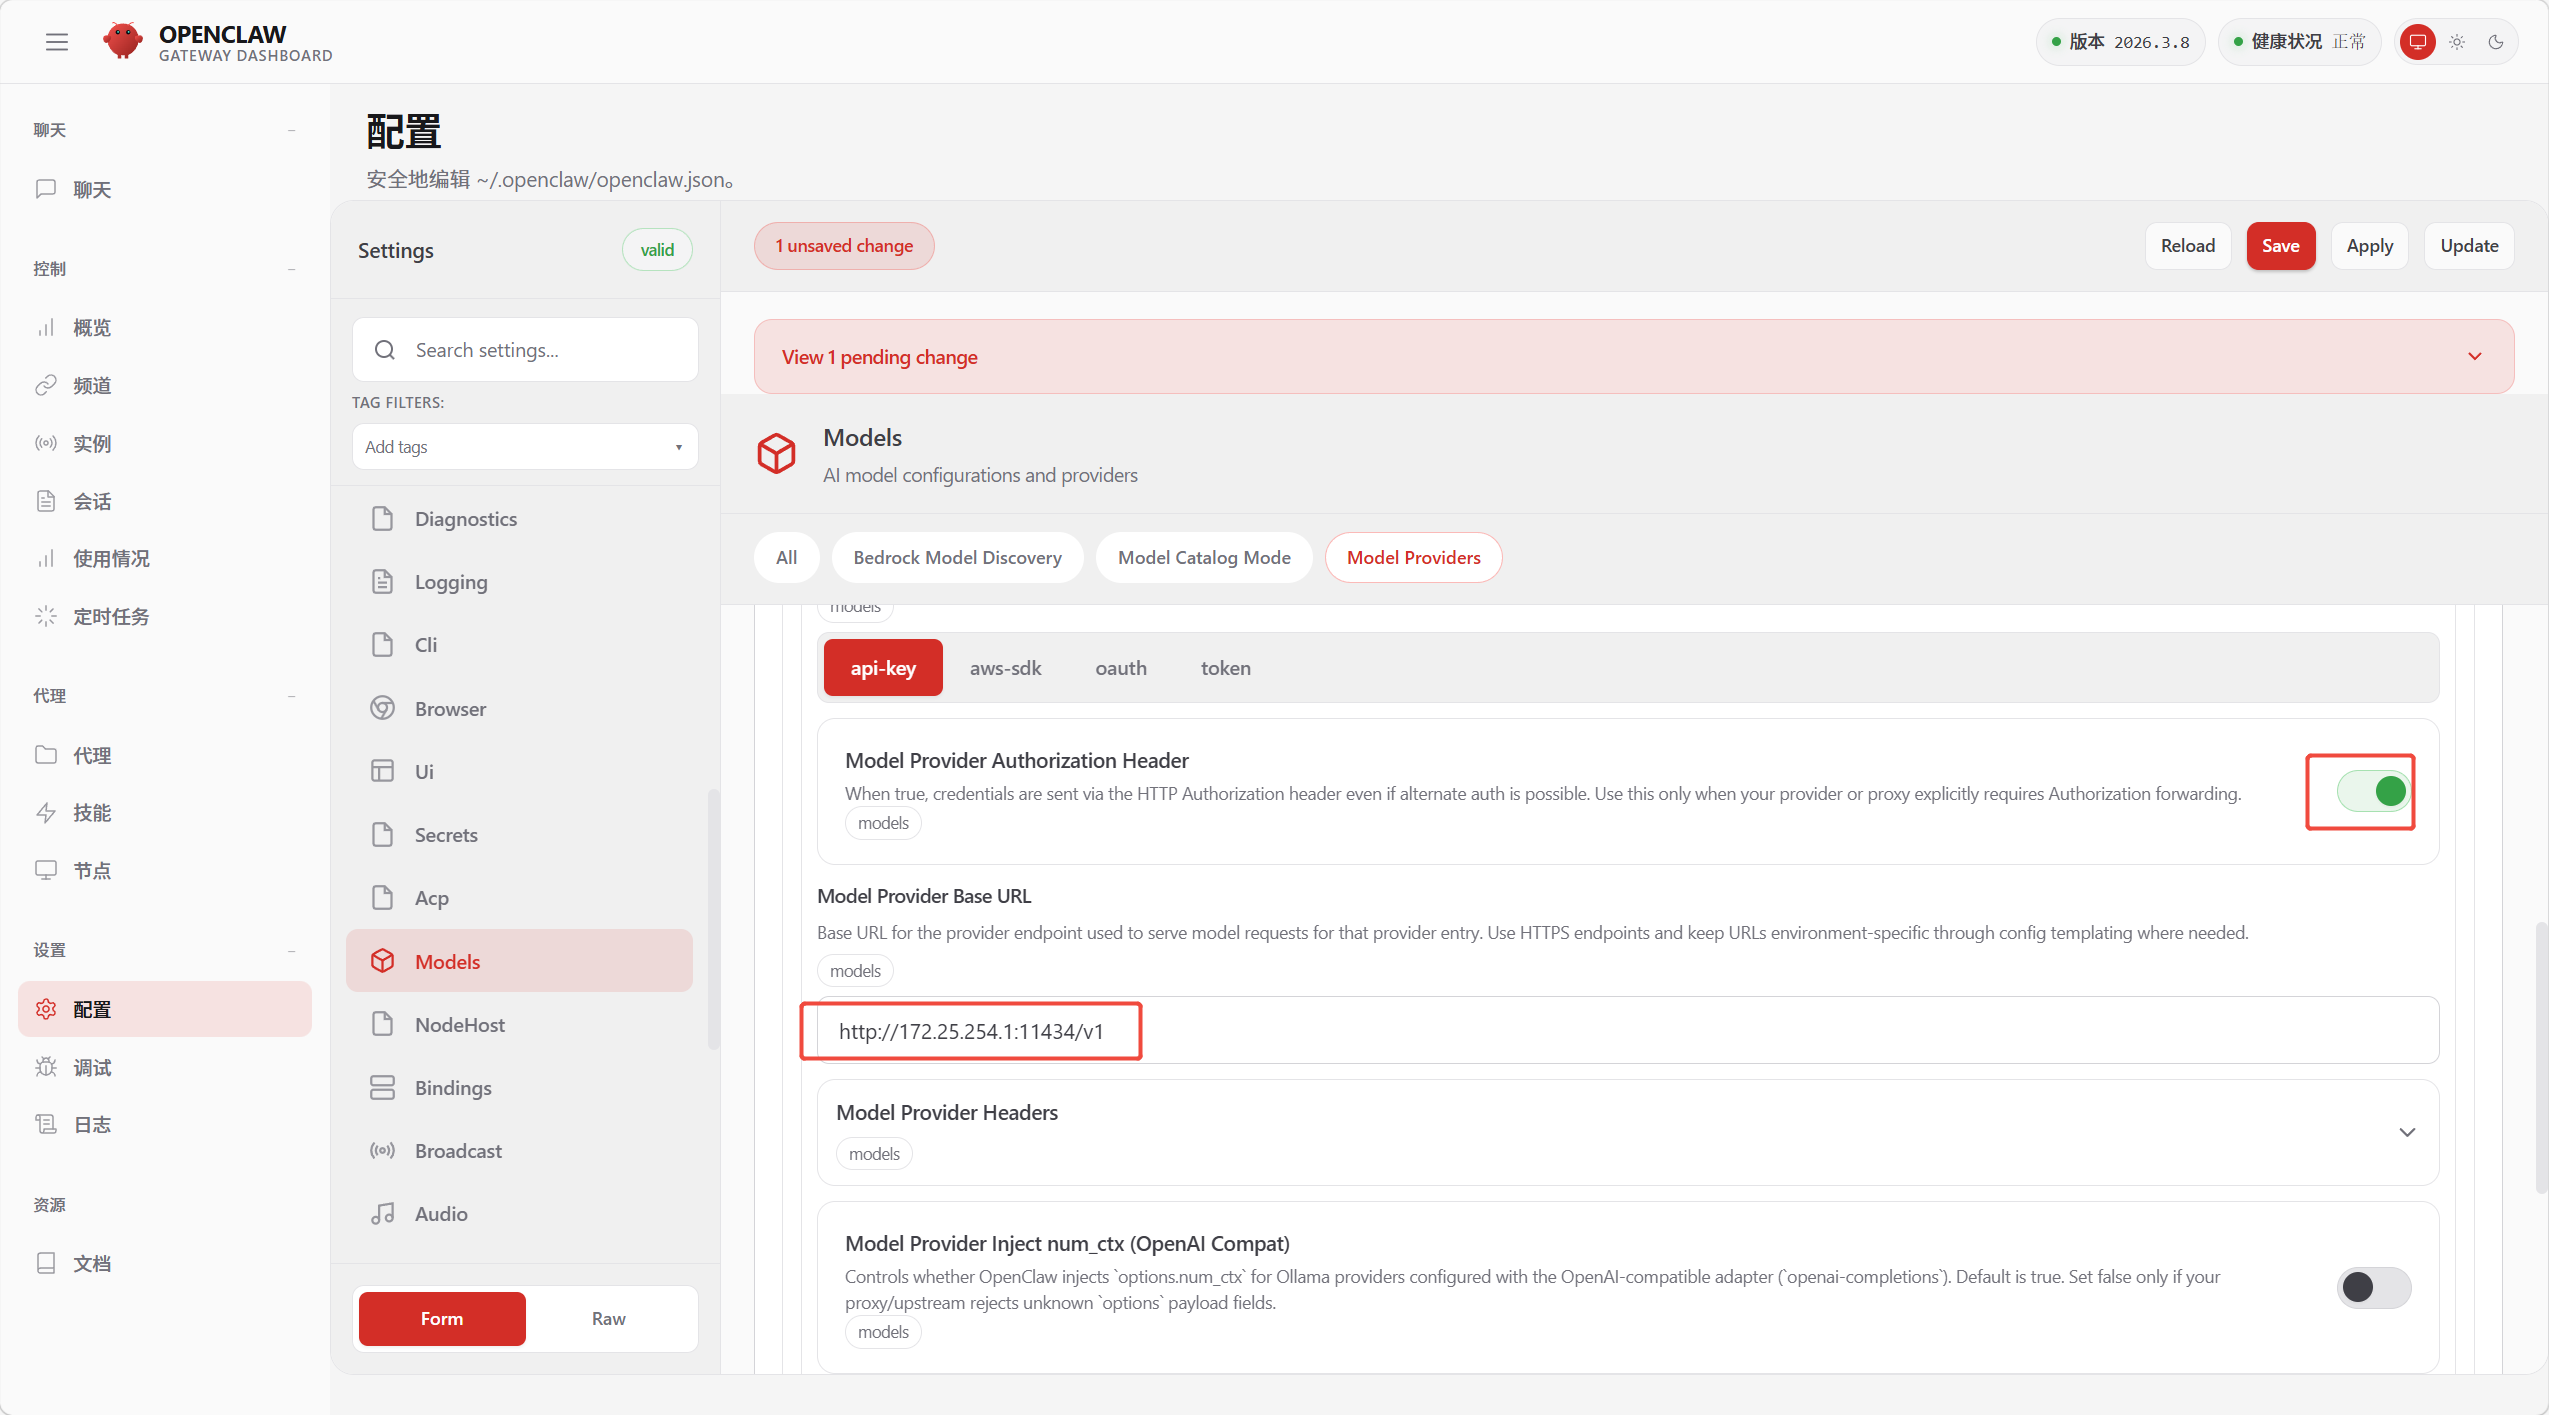Select the system theme monitor icon
Image resolution: width=2549 pixels, height=1415 pixels.
click(2417, 42)
